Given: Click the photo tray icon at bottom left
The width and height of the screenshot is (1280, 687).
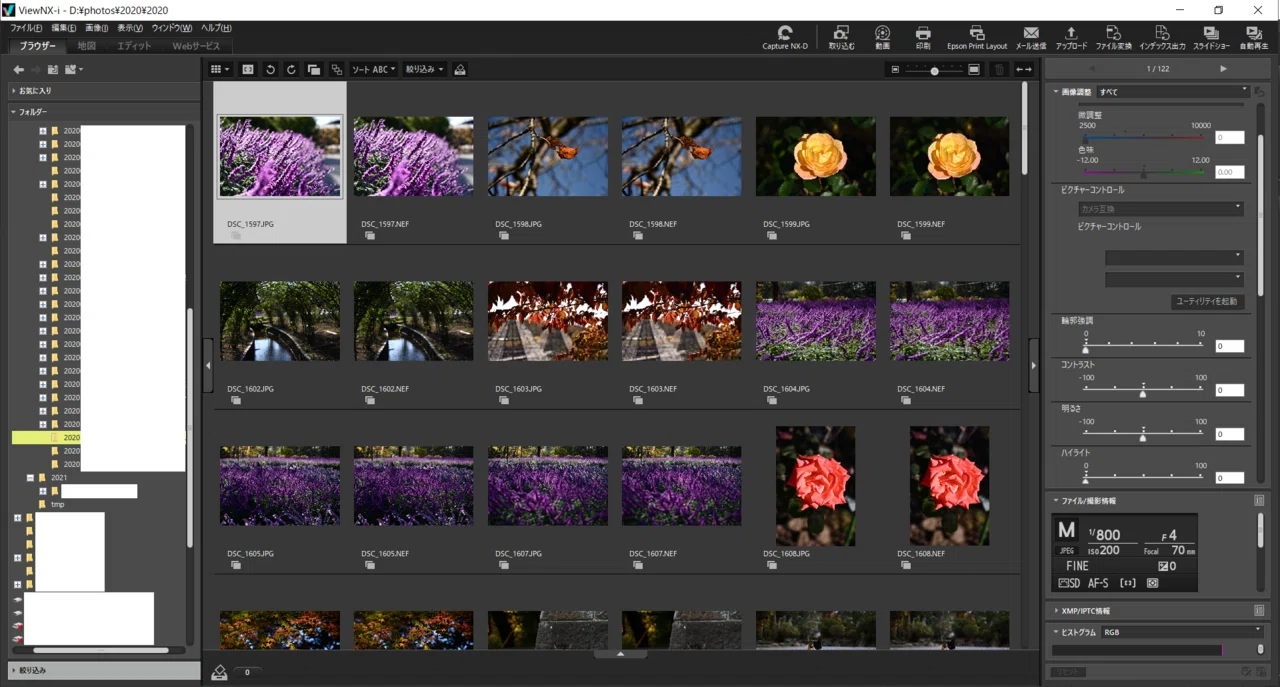Looking at the screenshot, I should coord(220,672).
